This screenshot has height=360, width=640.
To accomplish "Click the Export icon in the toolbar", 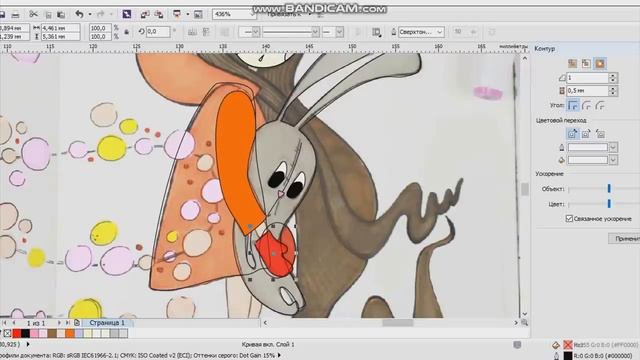I will (x=159, y=15).
